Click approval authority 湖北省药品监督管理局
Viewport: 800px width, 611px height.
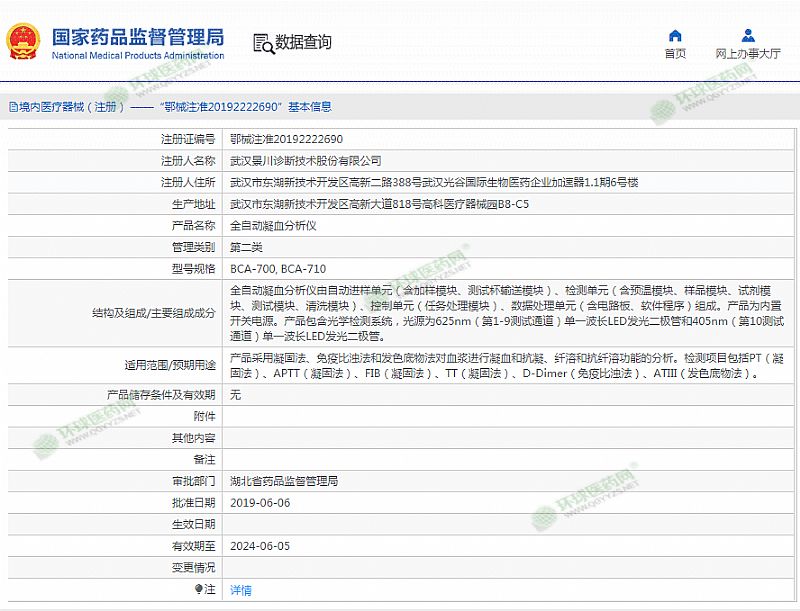click(x=284, y=481)
